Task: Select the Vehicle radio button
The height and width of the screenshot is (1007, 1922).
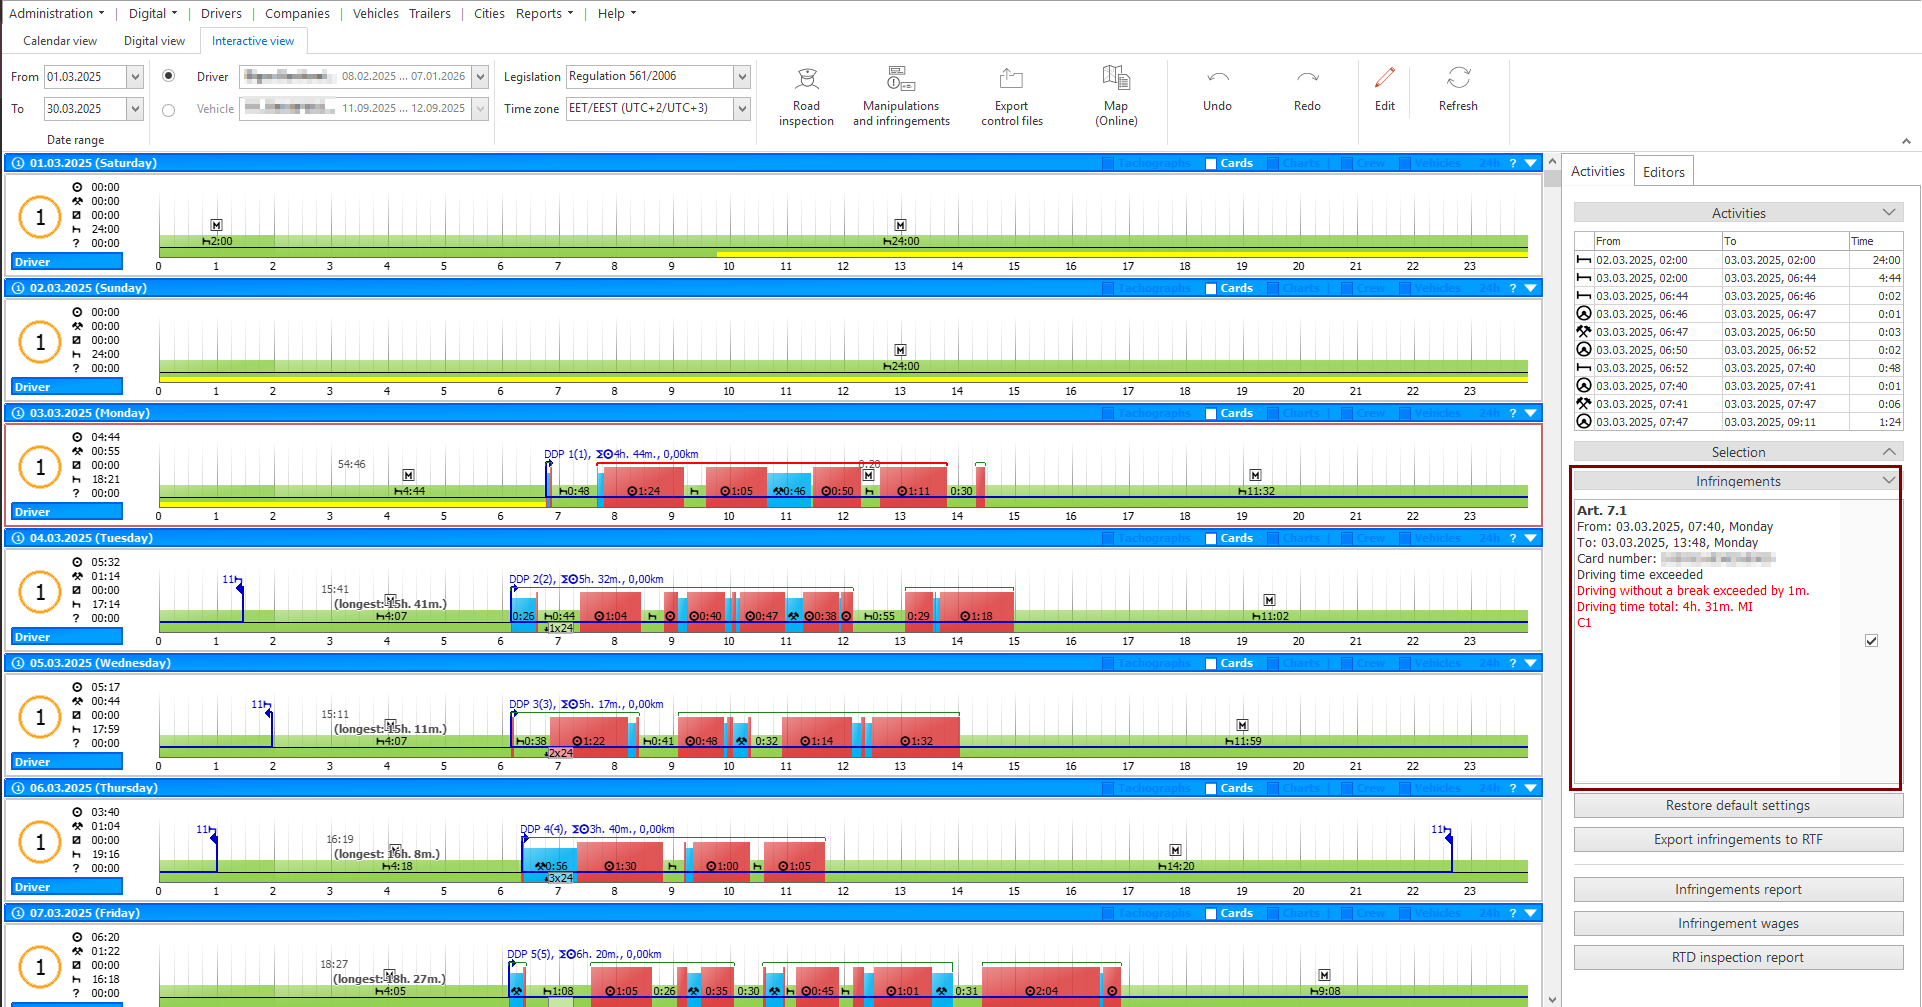Action: [x=168, y=110]
